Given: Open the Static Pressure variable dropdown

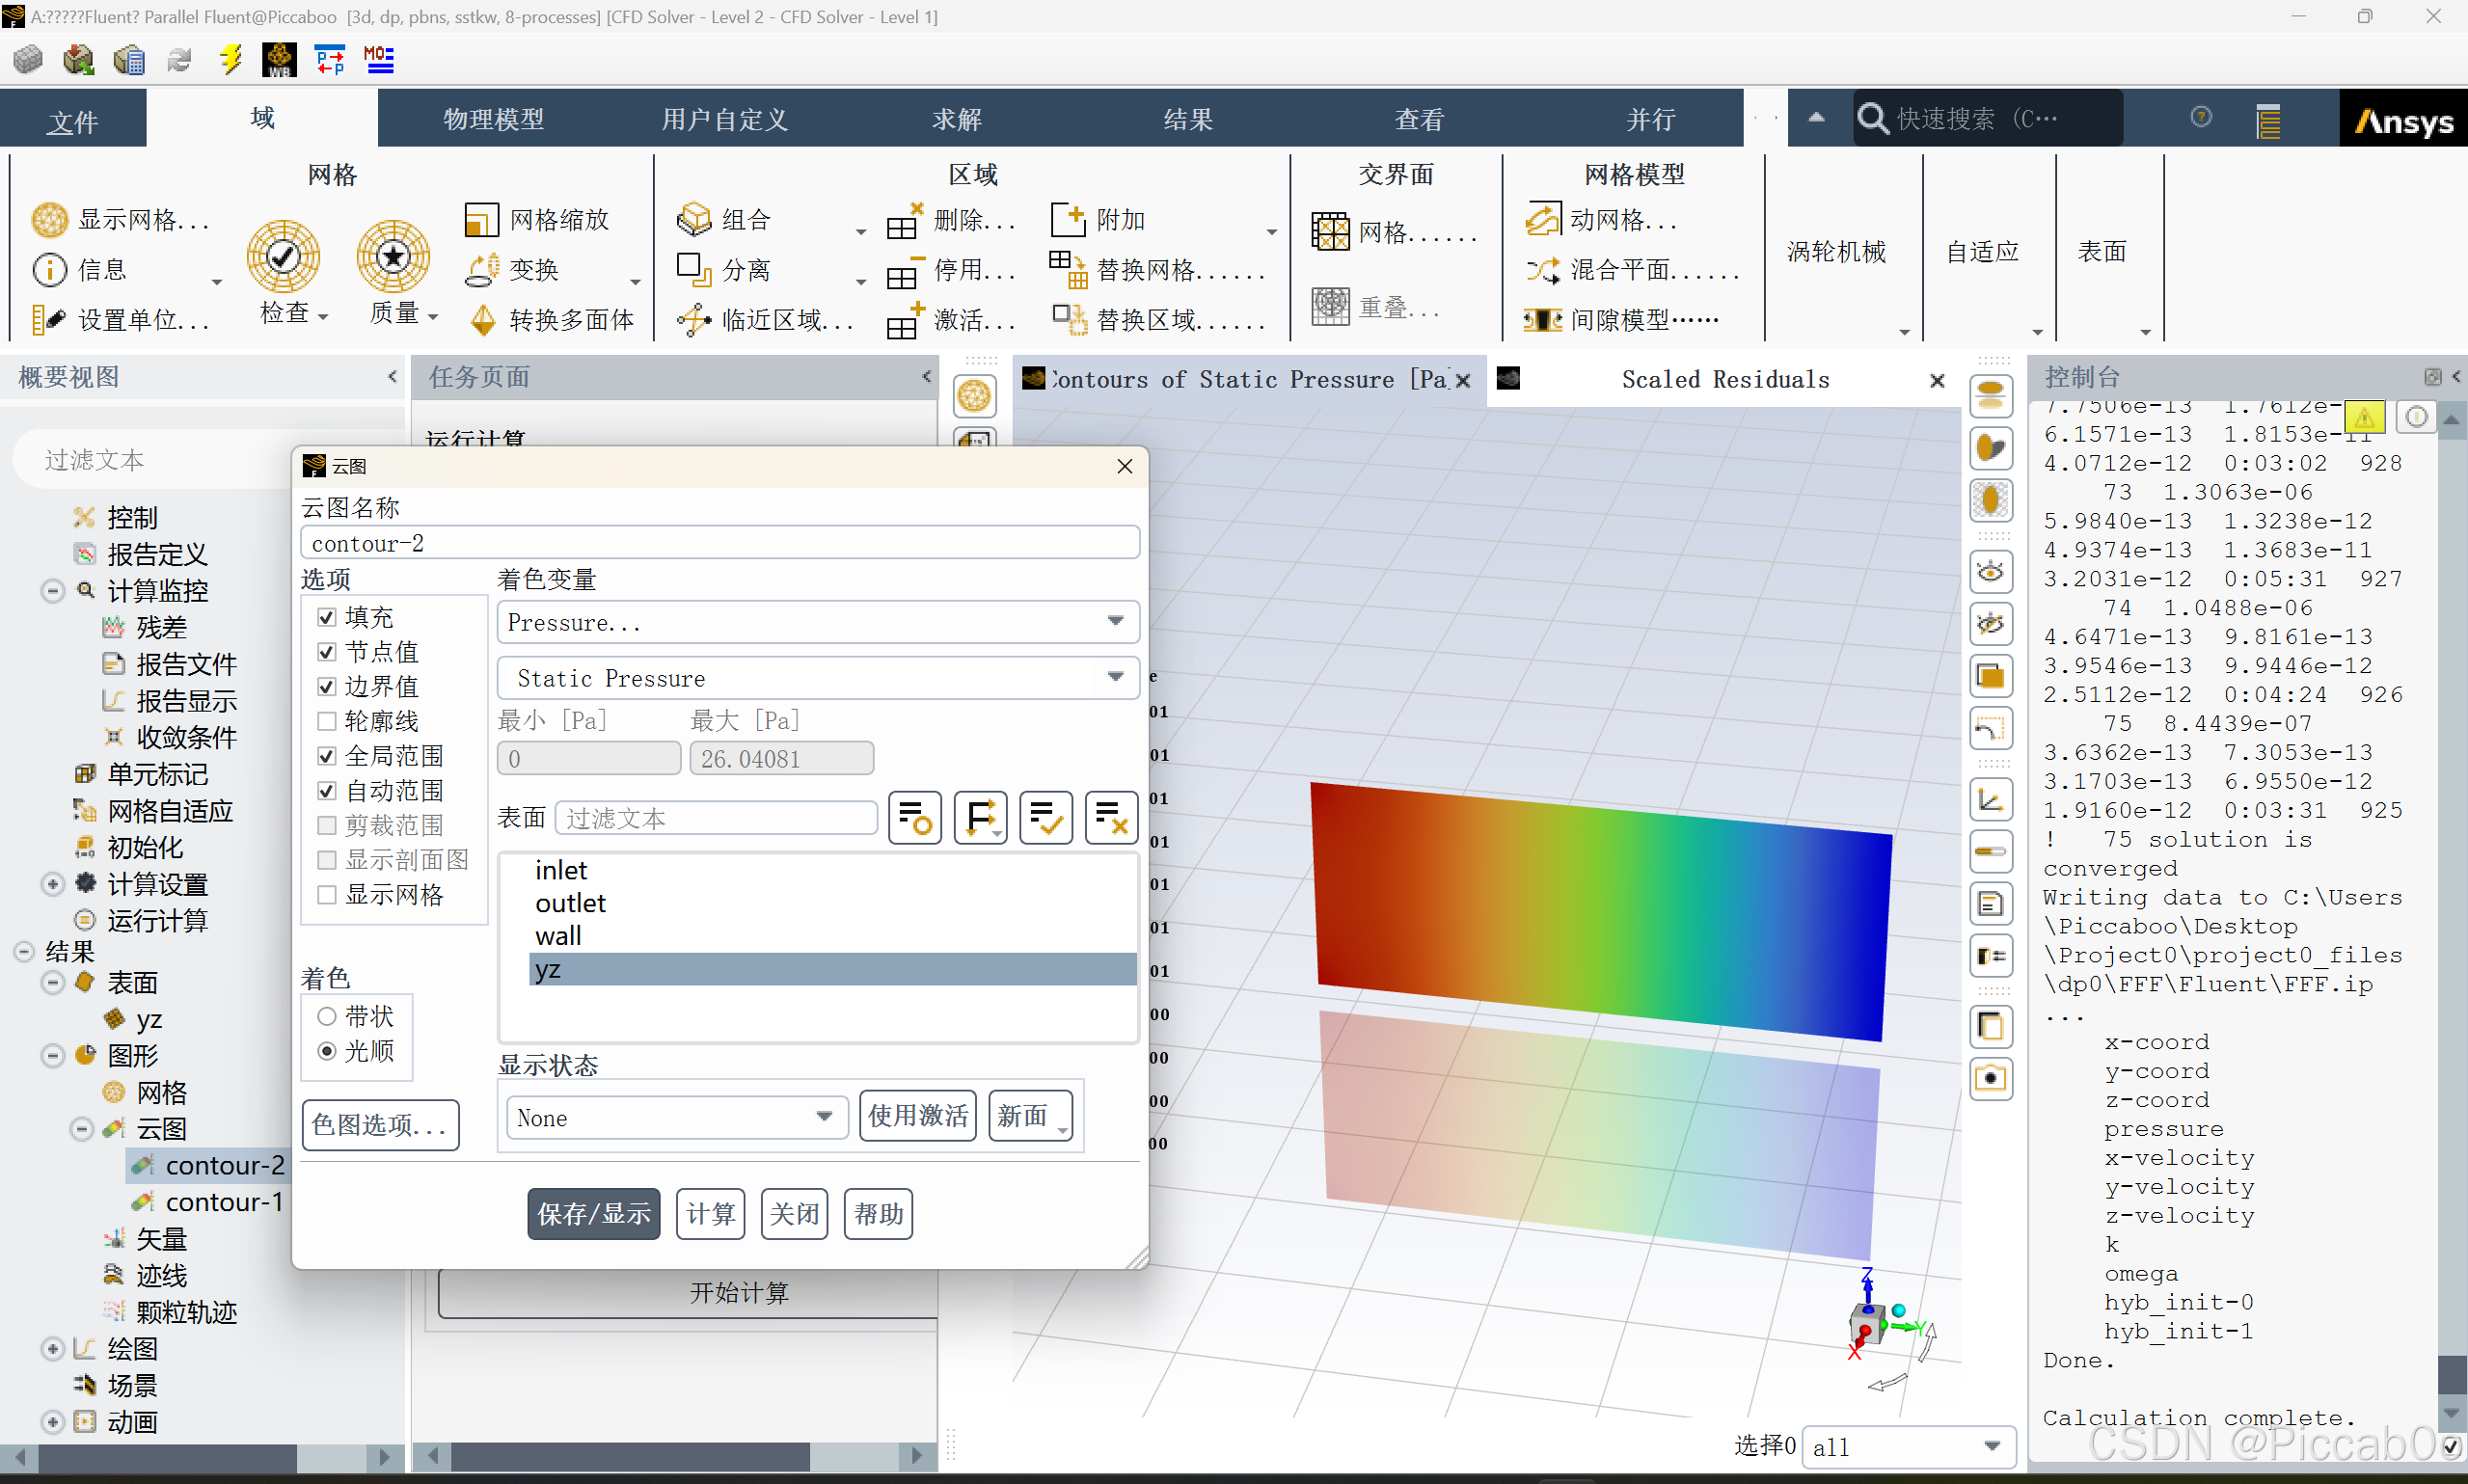Looking at the screenshot, I should tap(1115, 678).
